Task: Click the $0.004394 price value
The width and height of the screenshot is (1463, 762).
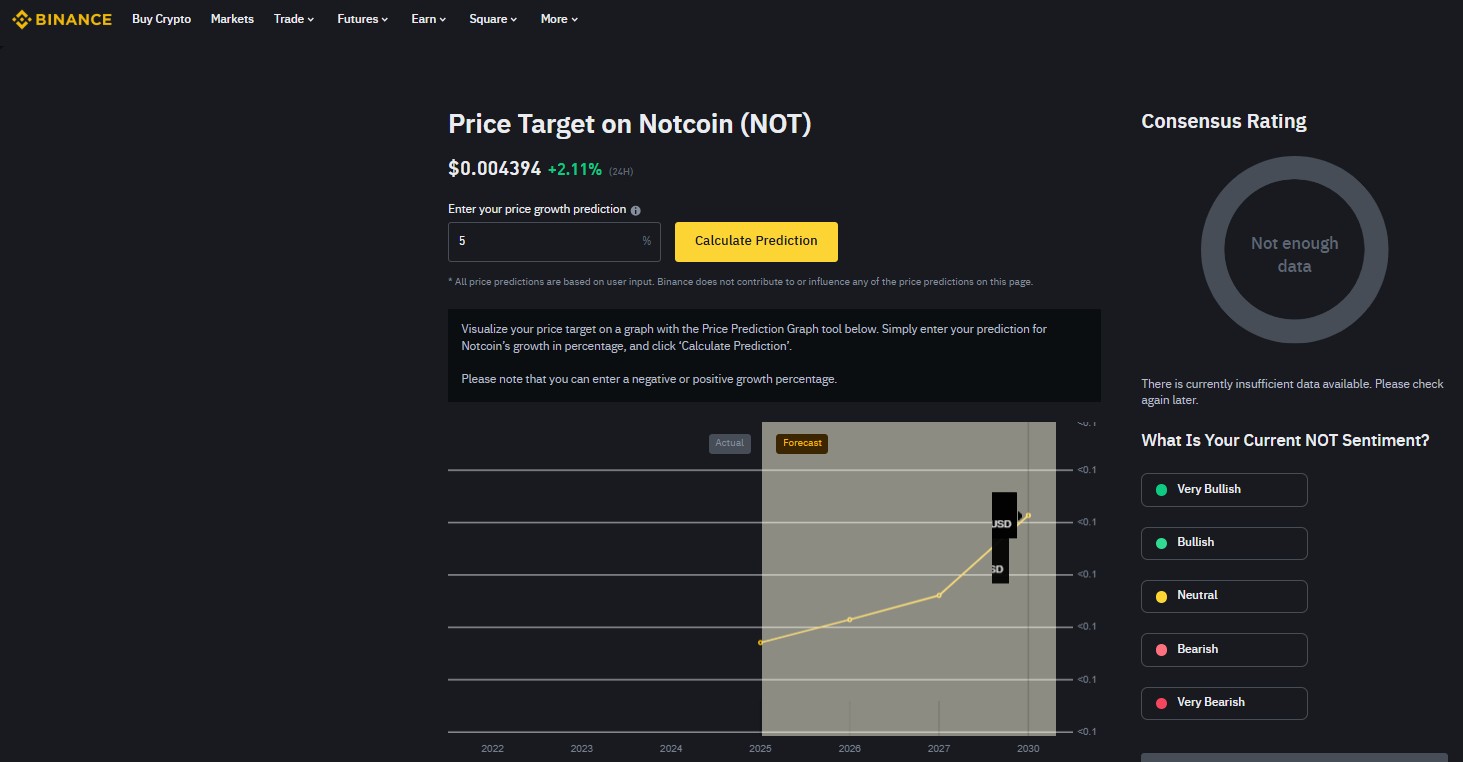Action: click(x=495, y=169)
